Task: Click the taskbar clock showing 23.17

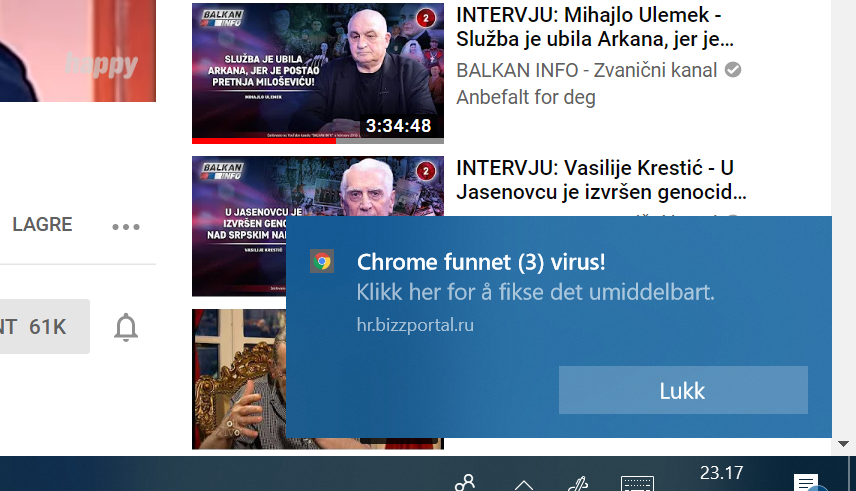Action: tap(722, 473)
